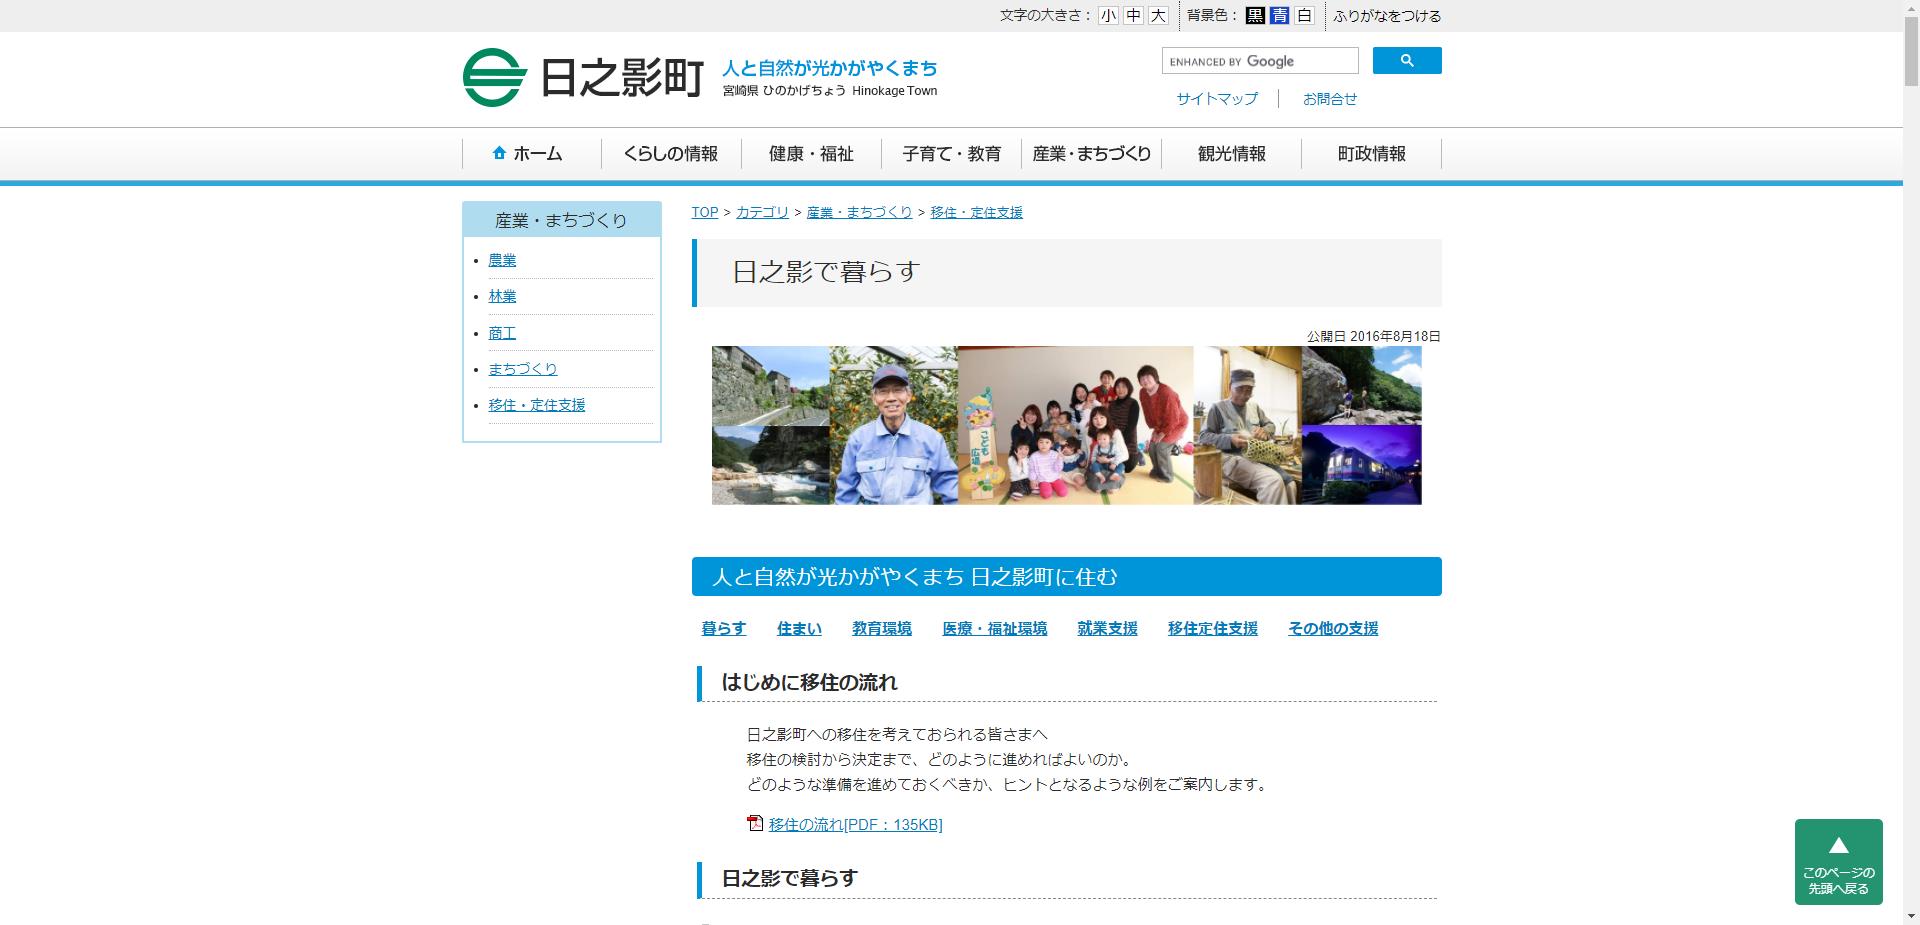Viewport: 1920px width, 925px height.
Task: Set background color to 黒
Action: (x=1253, y=16)
